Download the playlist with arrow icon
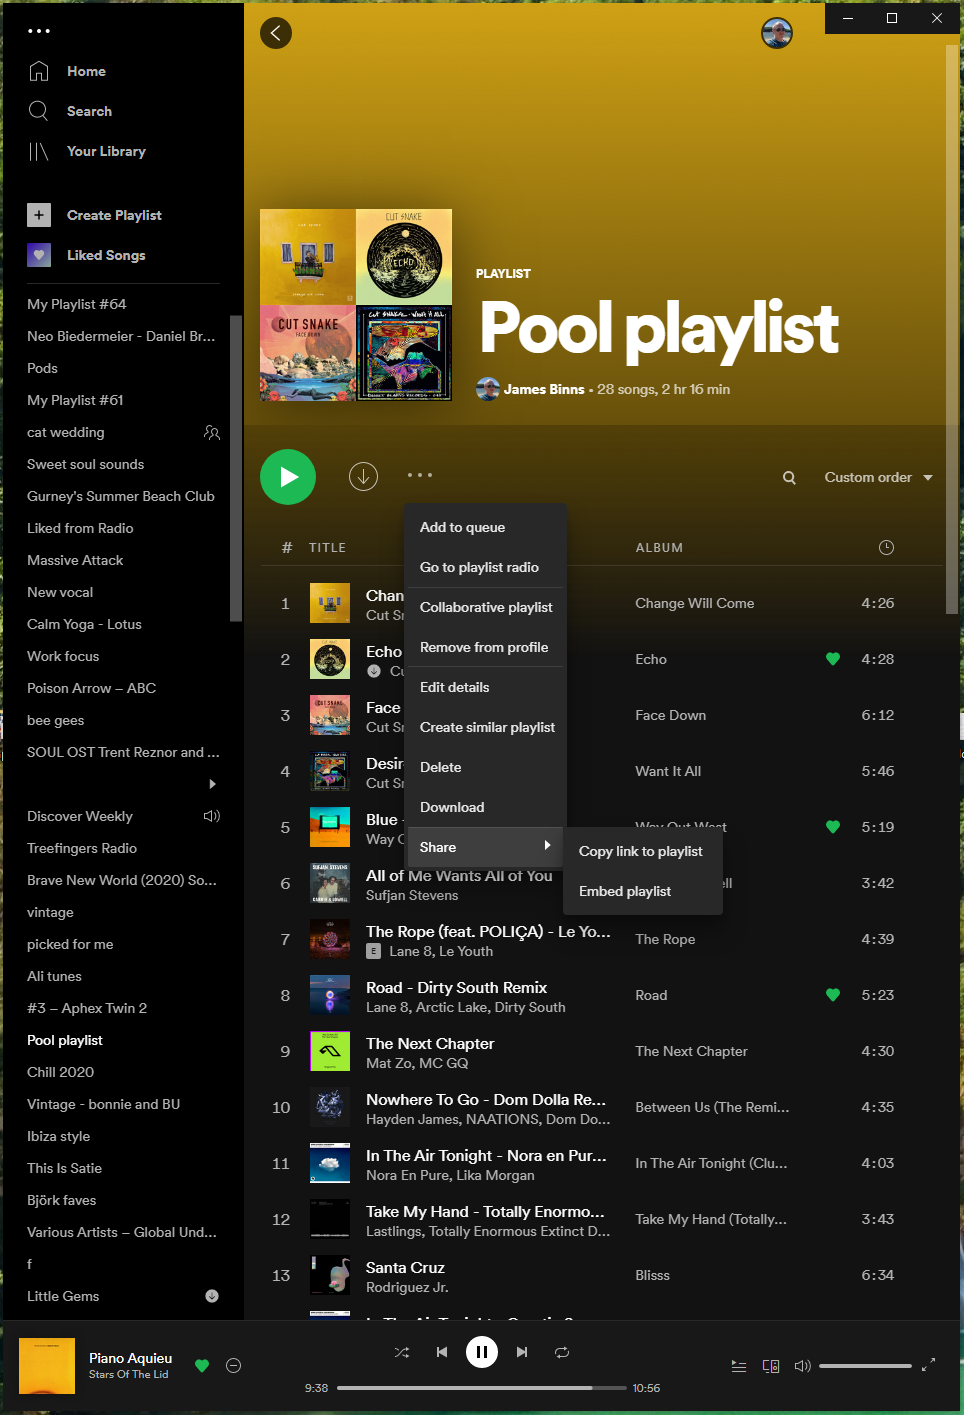Screen dimensions: 964x1415 pyautogui.click(x=363, y=477)
